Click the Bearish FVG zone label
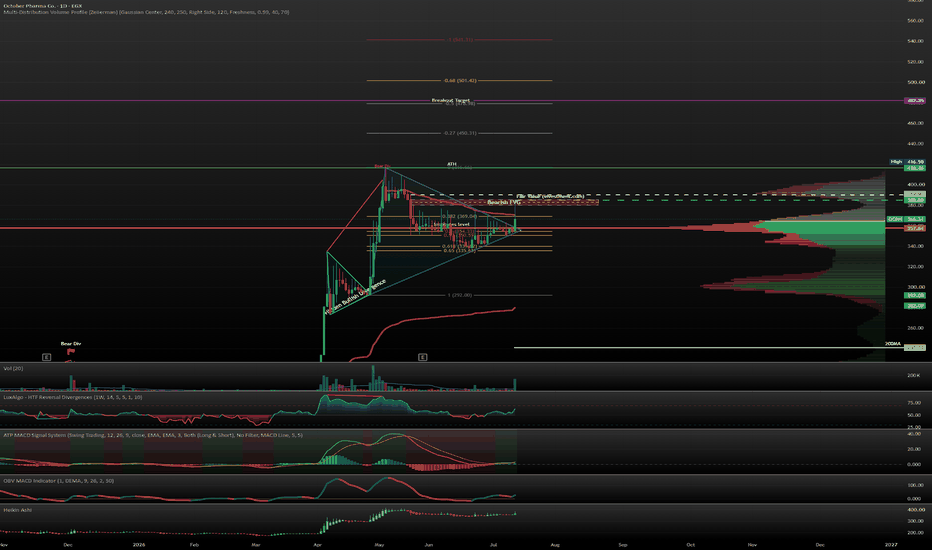Screen dimensions: 932x550 coord(504,203)
